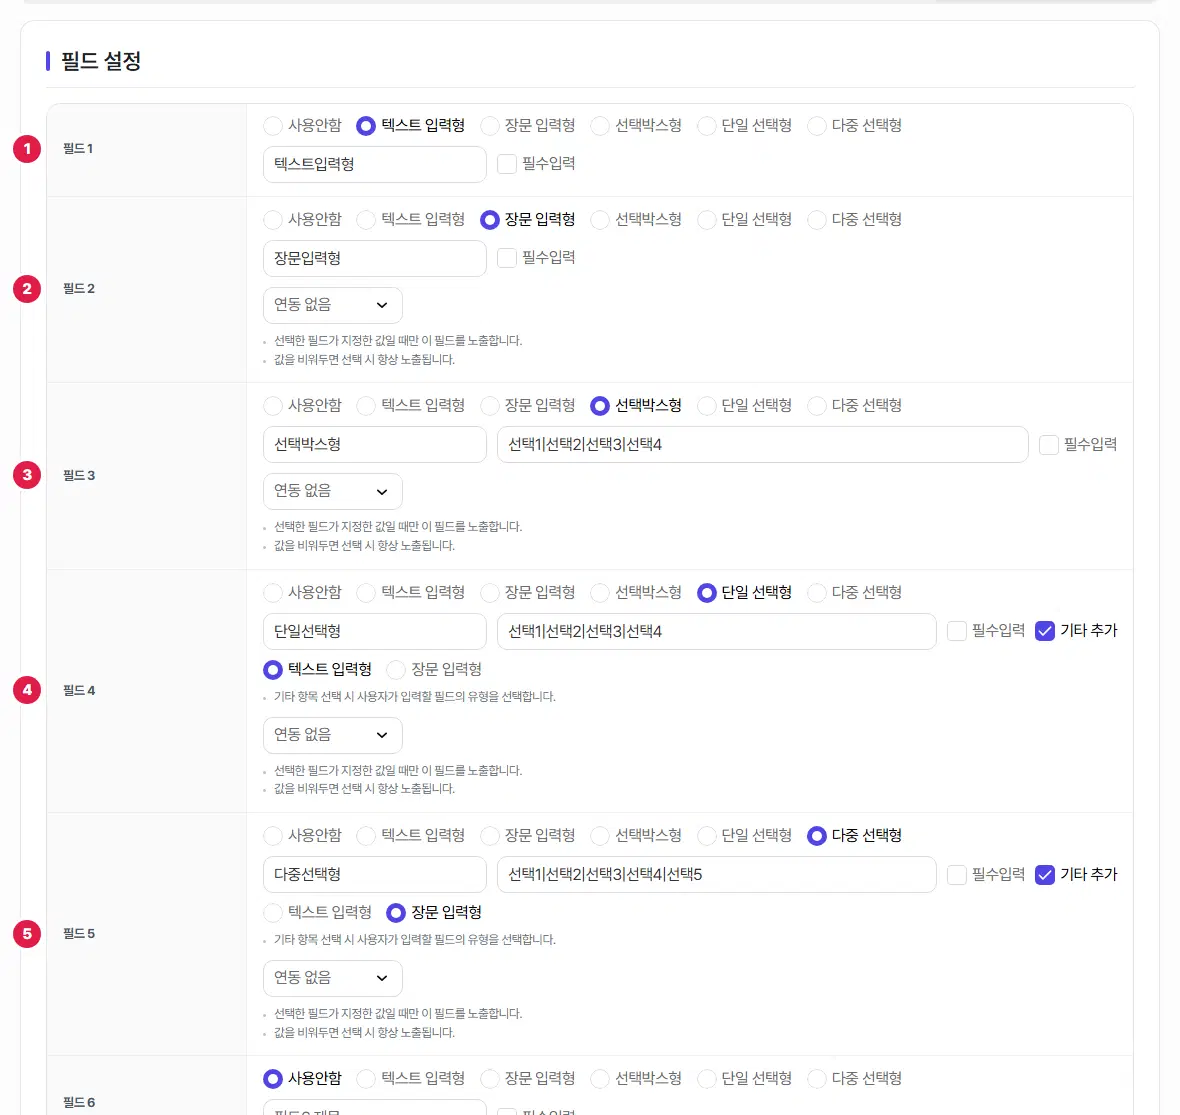Switch 필드3 to 다중 선택형
This screenshot has height=1115, width=1180.
point(817,406)
